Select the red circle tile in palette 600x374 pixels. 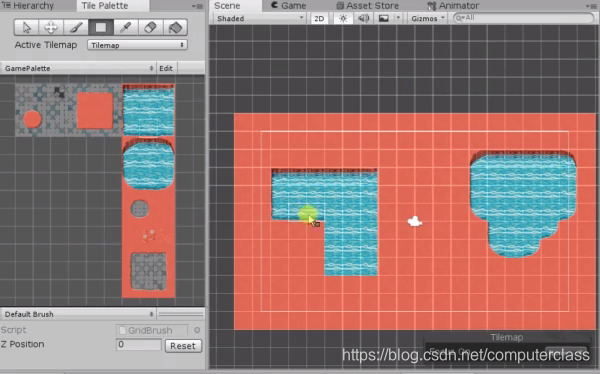(x=33, y=119)
